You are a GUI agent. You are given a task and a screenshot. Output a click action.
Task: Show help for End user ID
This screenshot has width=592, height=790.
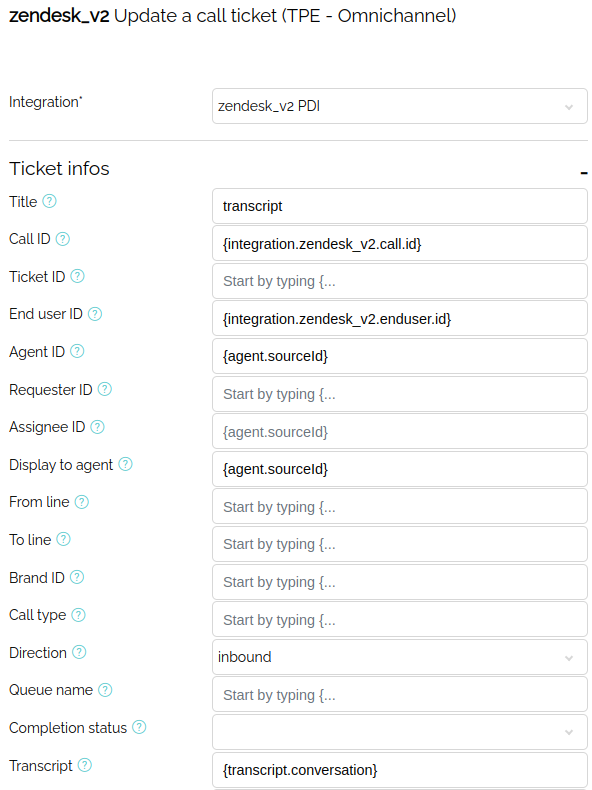coord(95,314)
